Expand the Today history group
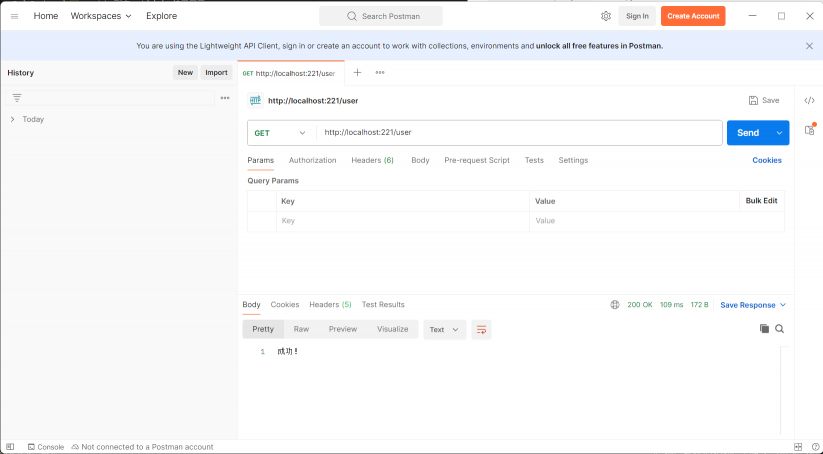The height and width of the screenshot is (454, 823). [x=12, y=119]
